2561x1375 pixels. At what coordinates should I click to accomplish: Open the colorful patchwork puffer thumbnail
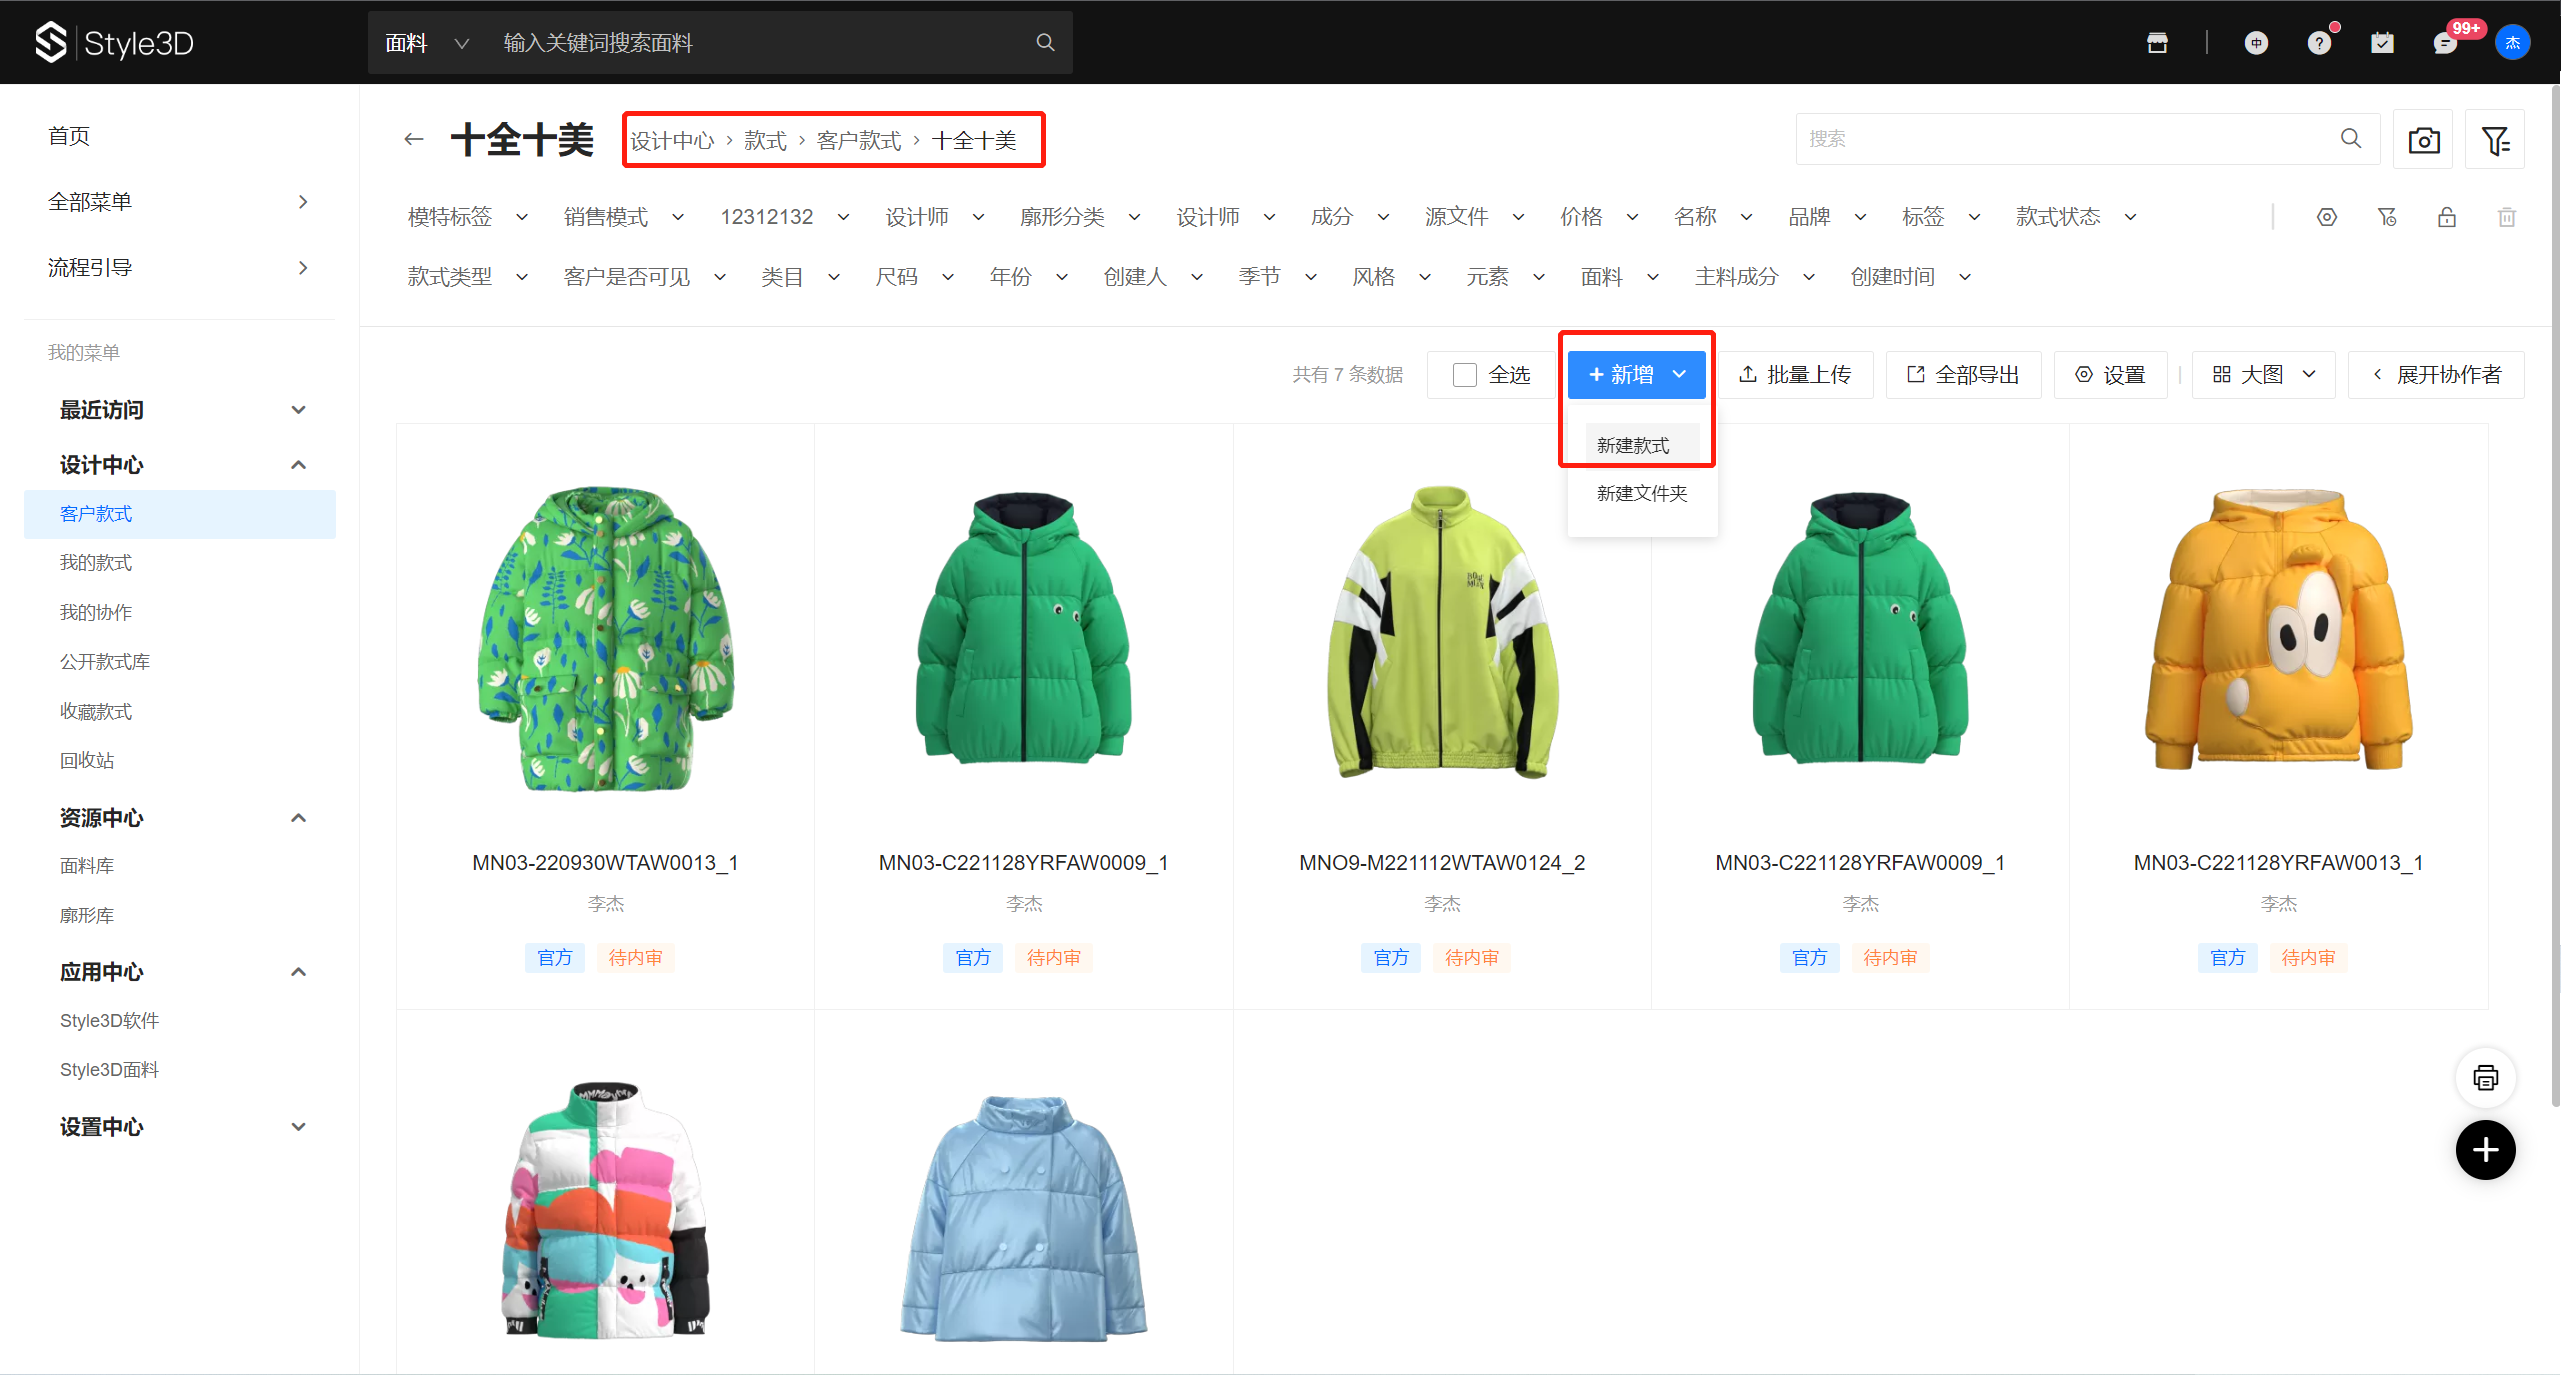pyautogui.click(x=606, y=1210)
